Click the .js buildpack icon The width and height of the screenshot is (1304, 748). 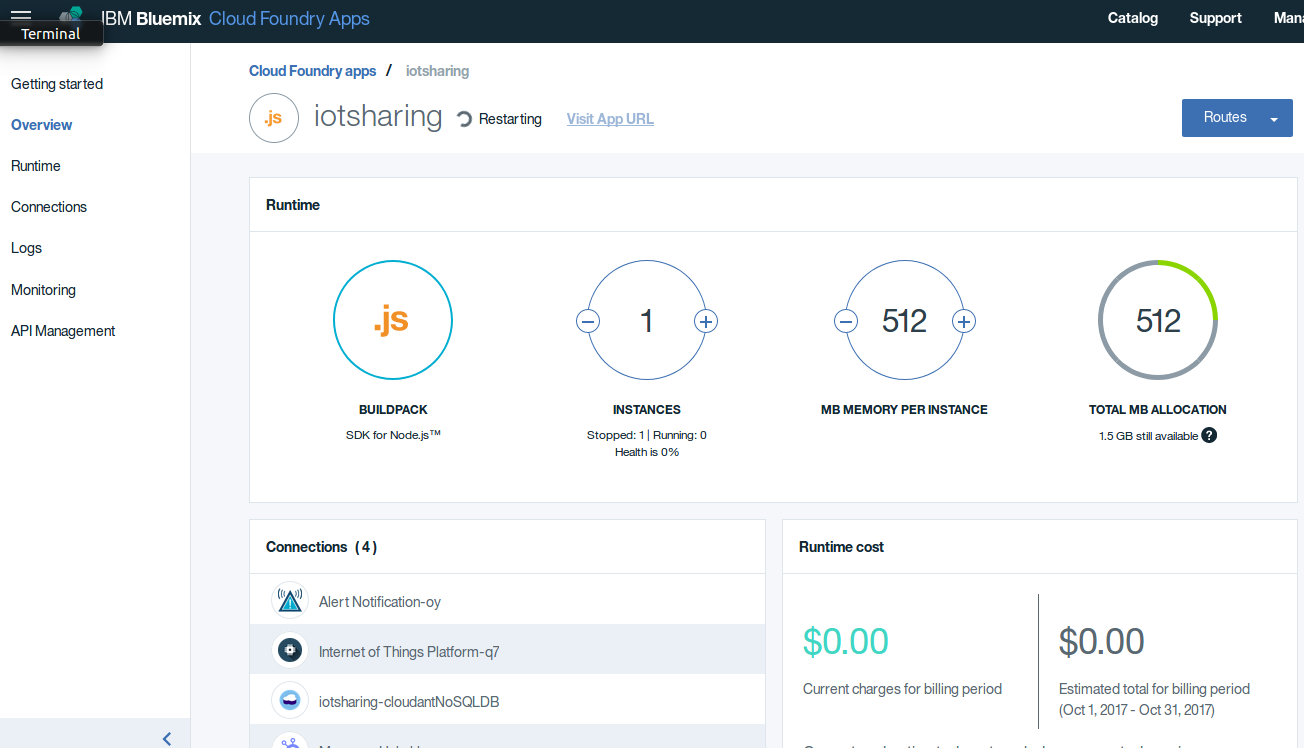click(392, 320)
